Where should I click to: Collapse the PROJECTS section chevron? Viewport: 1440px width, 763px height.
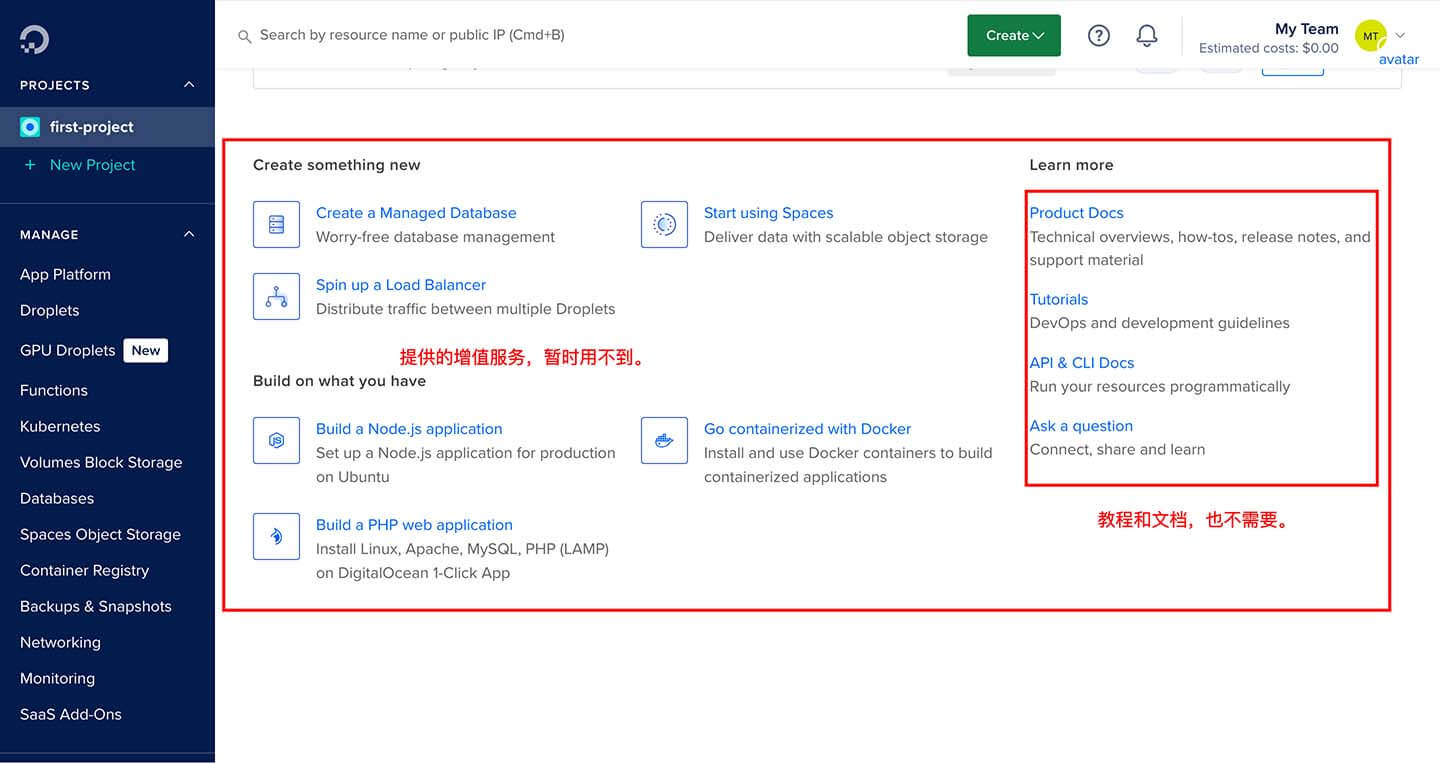(x=189, y=85)
